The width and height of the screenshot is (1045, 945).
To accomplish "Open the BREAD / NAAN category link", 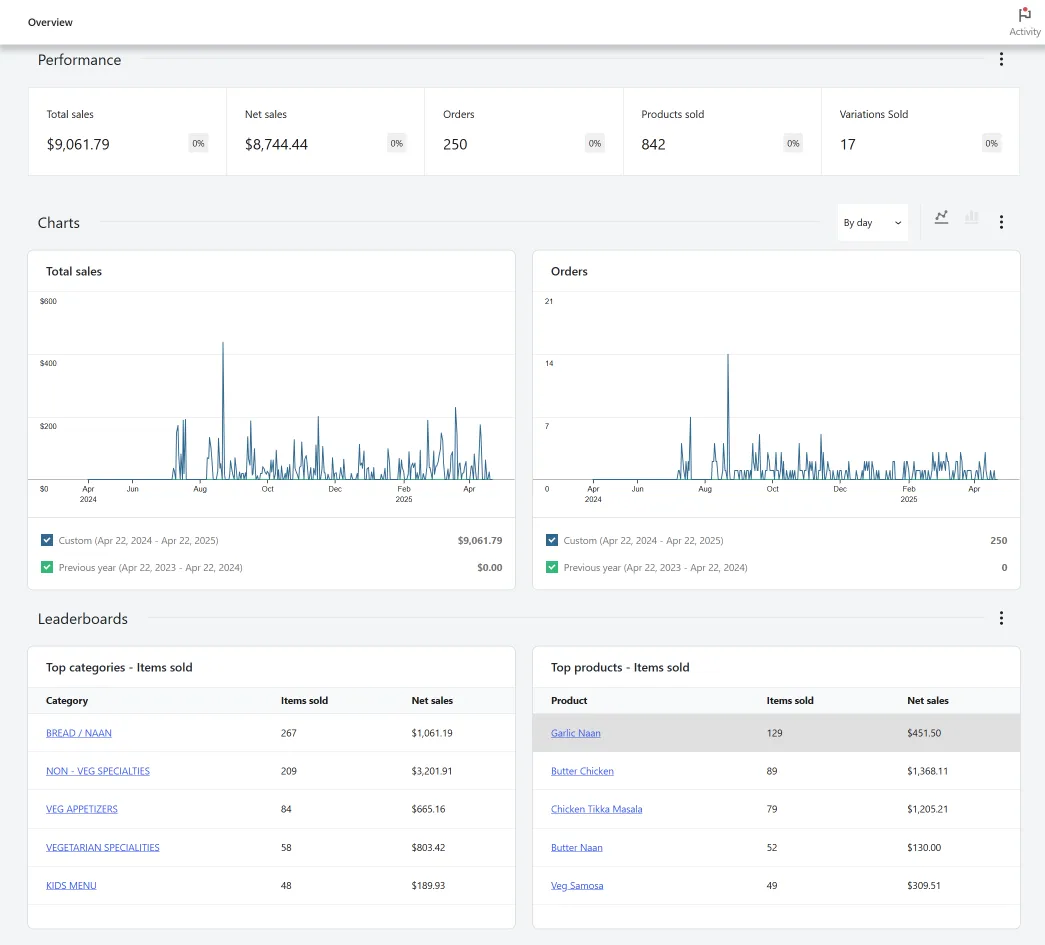I will [x=79, y=733].
